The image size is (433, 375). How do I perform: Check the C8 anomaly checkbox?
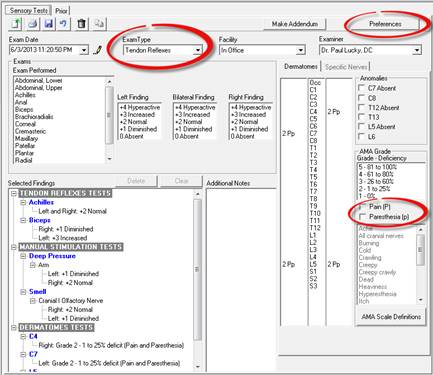pyautogui.click(x=361, y=98)
